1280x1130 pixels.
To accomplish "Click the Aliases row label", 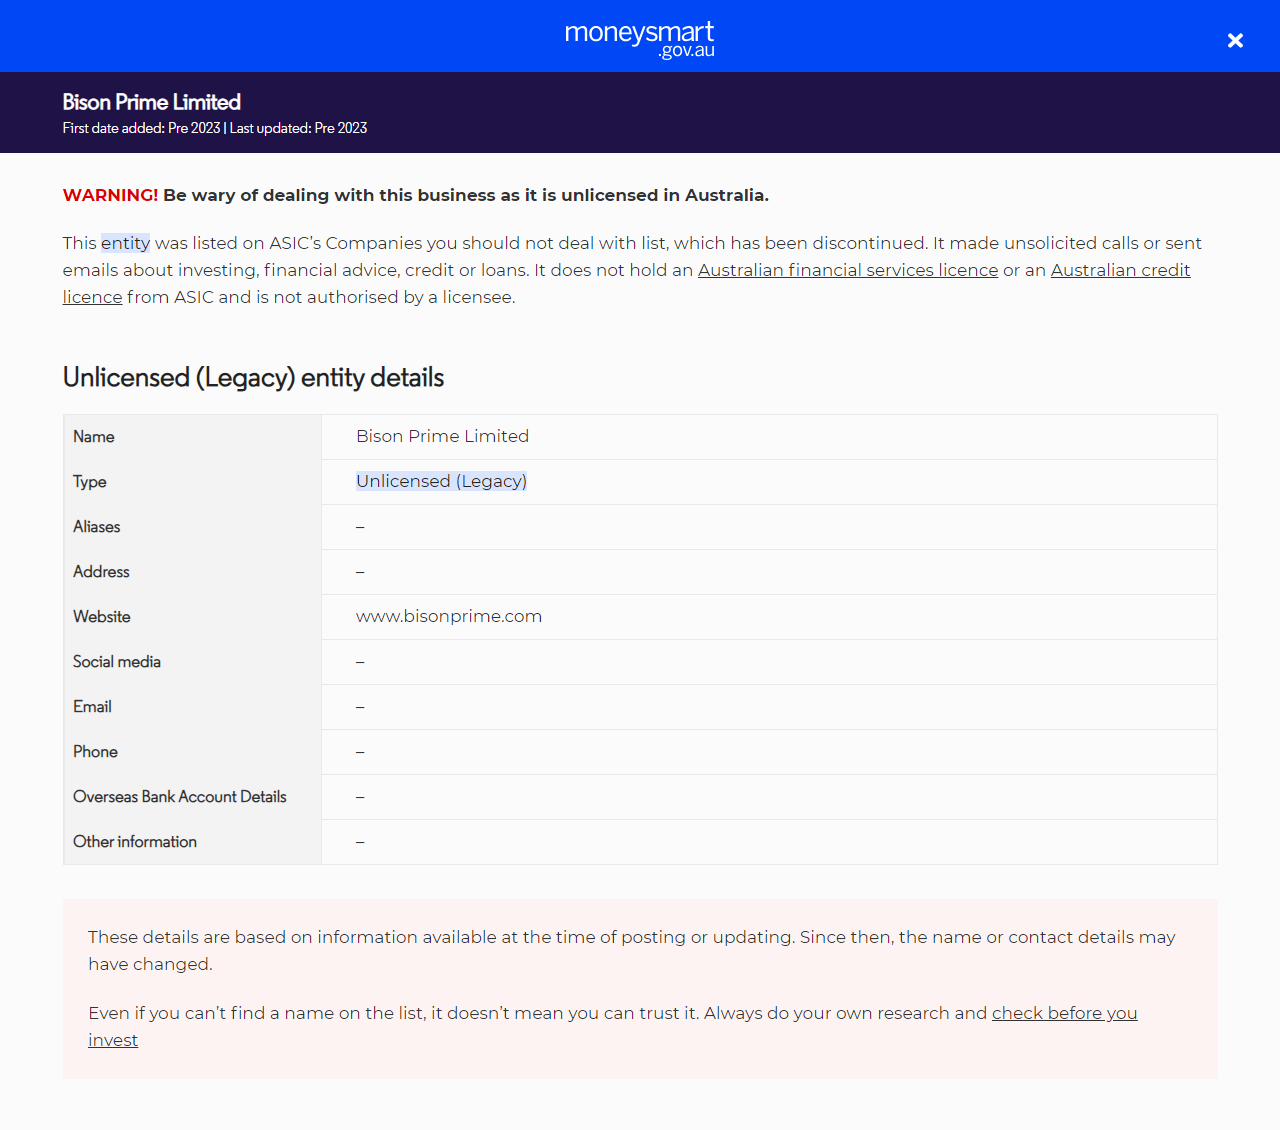I will click(96, 527).
